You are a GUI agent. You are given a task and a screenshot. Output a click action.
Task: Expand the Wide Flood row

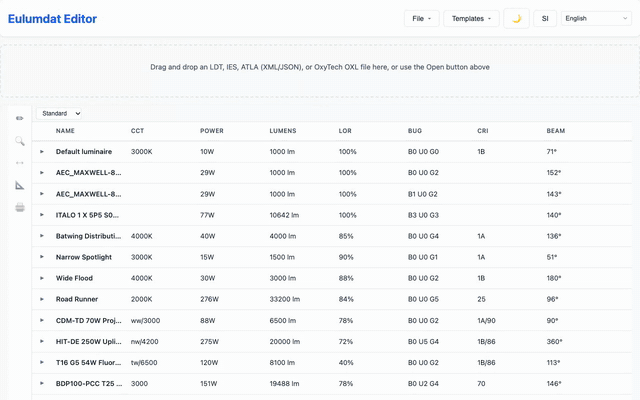[42, 278]
